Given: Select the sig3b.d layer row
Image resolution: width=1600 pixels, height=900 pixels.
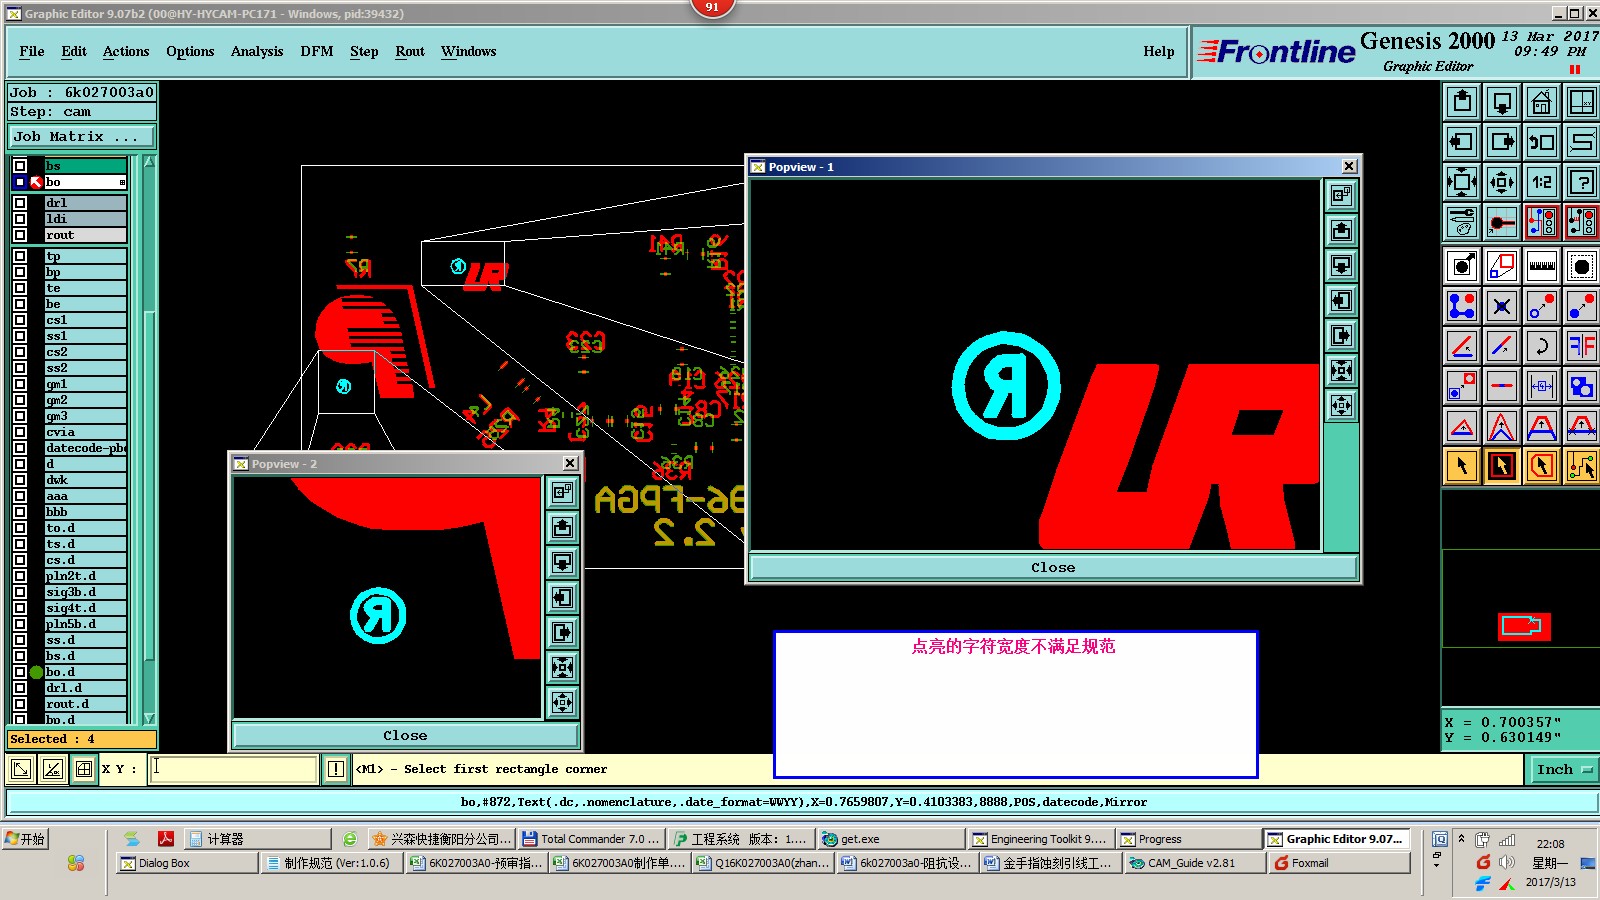Looking at the screenshot, I should point(85,592).
